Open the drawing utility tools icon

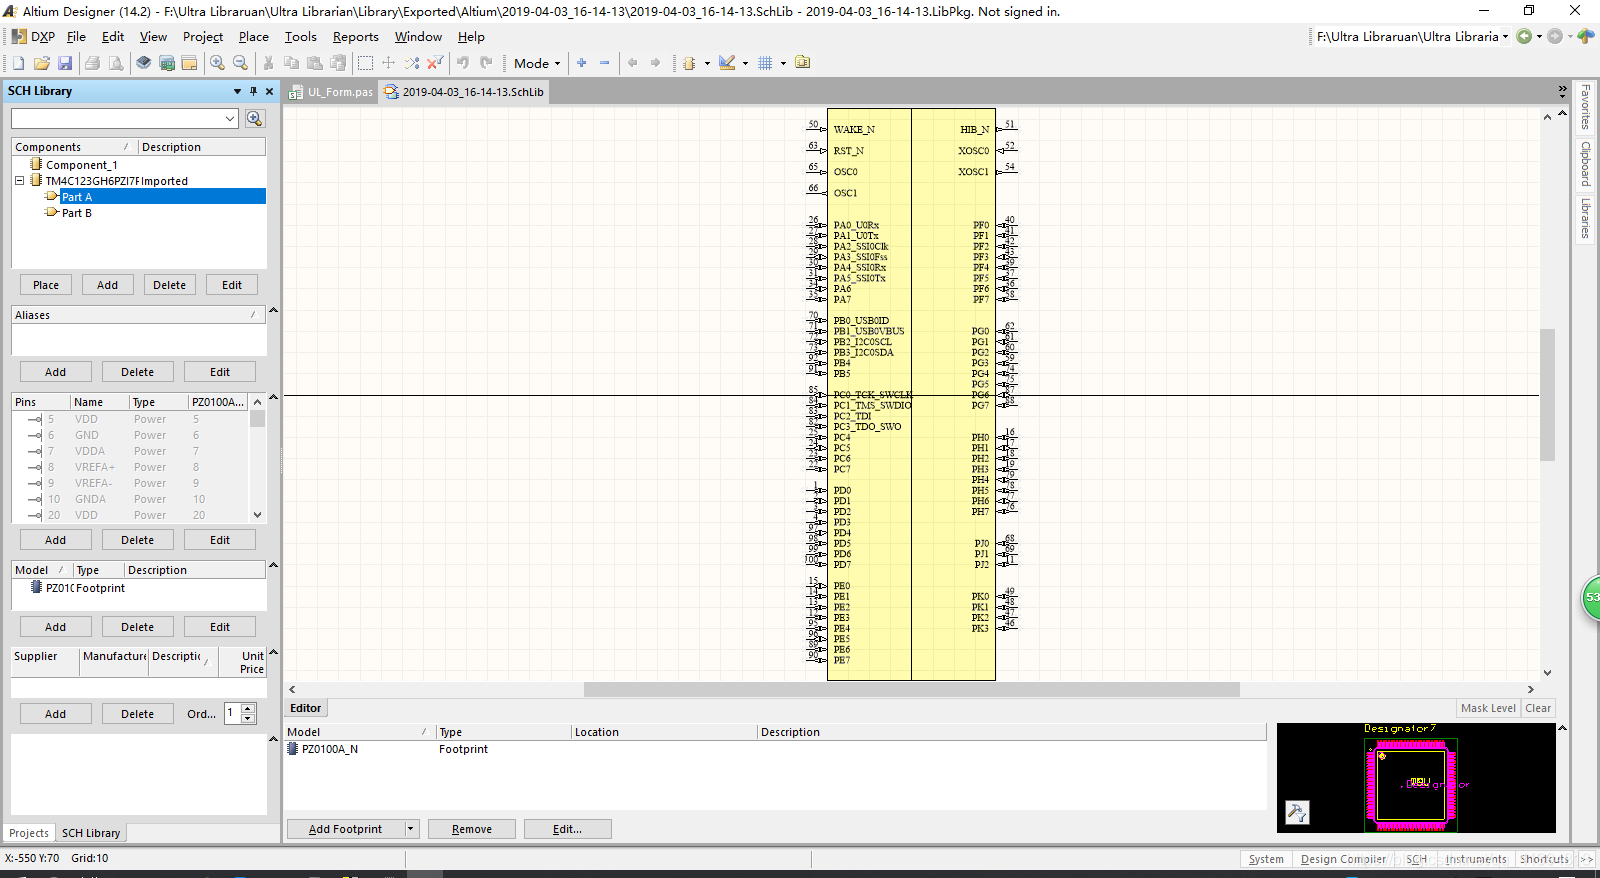727,63
